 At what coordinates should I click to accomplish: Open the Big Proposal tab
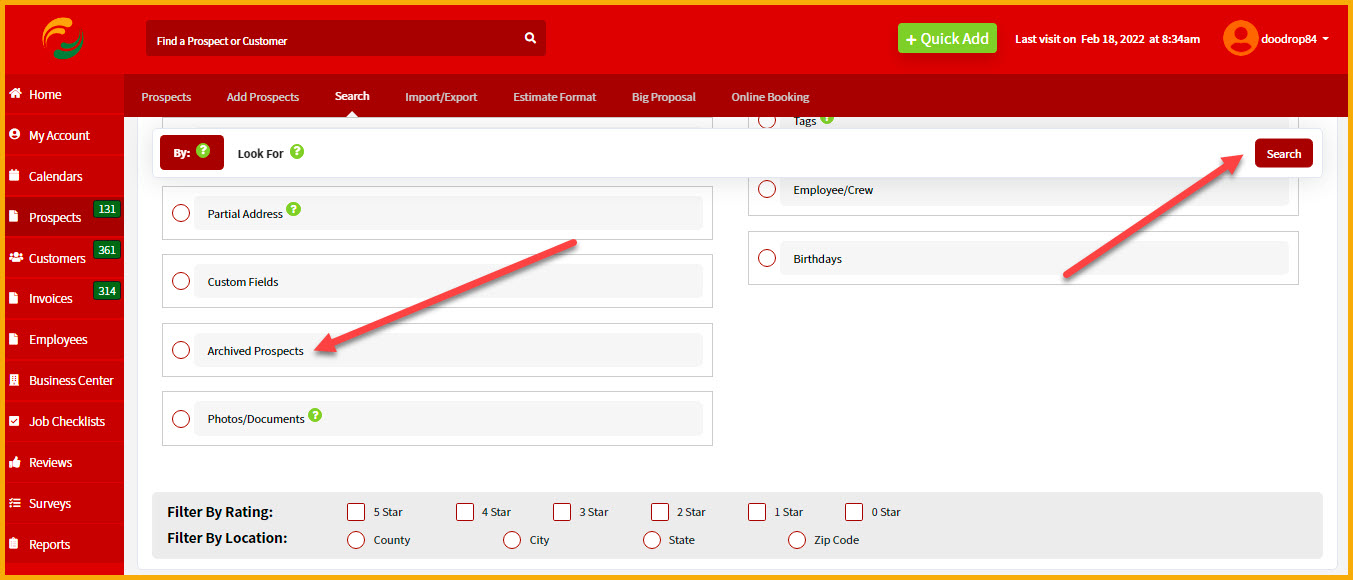click(664, 97)
